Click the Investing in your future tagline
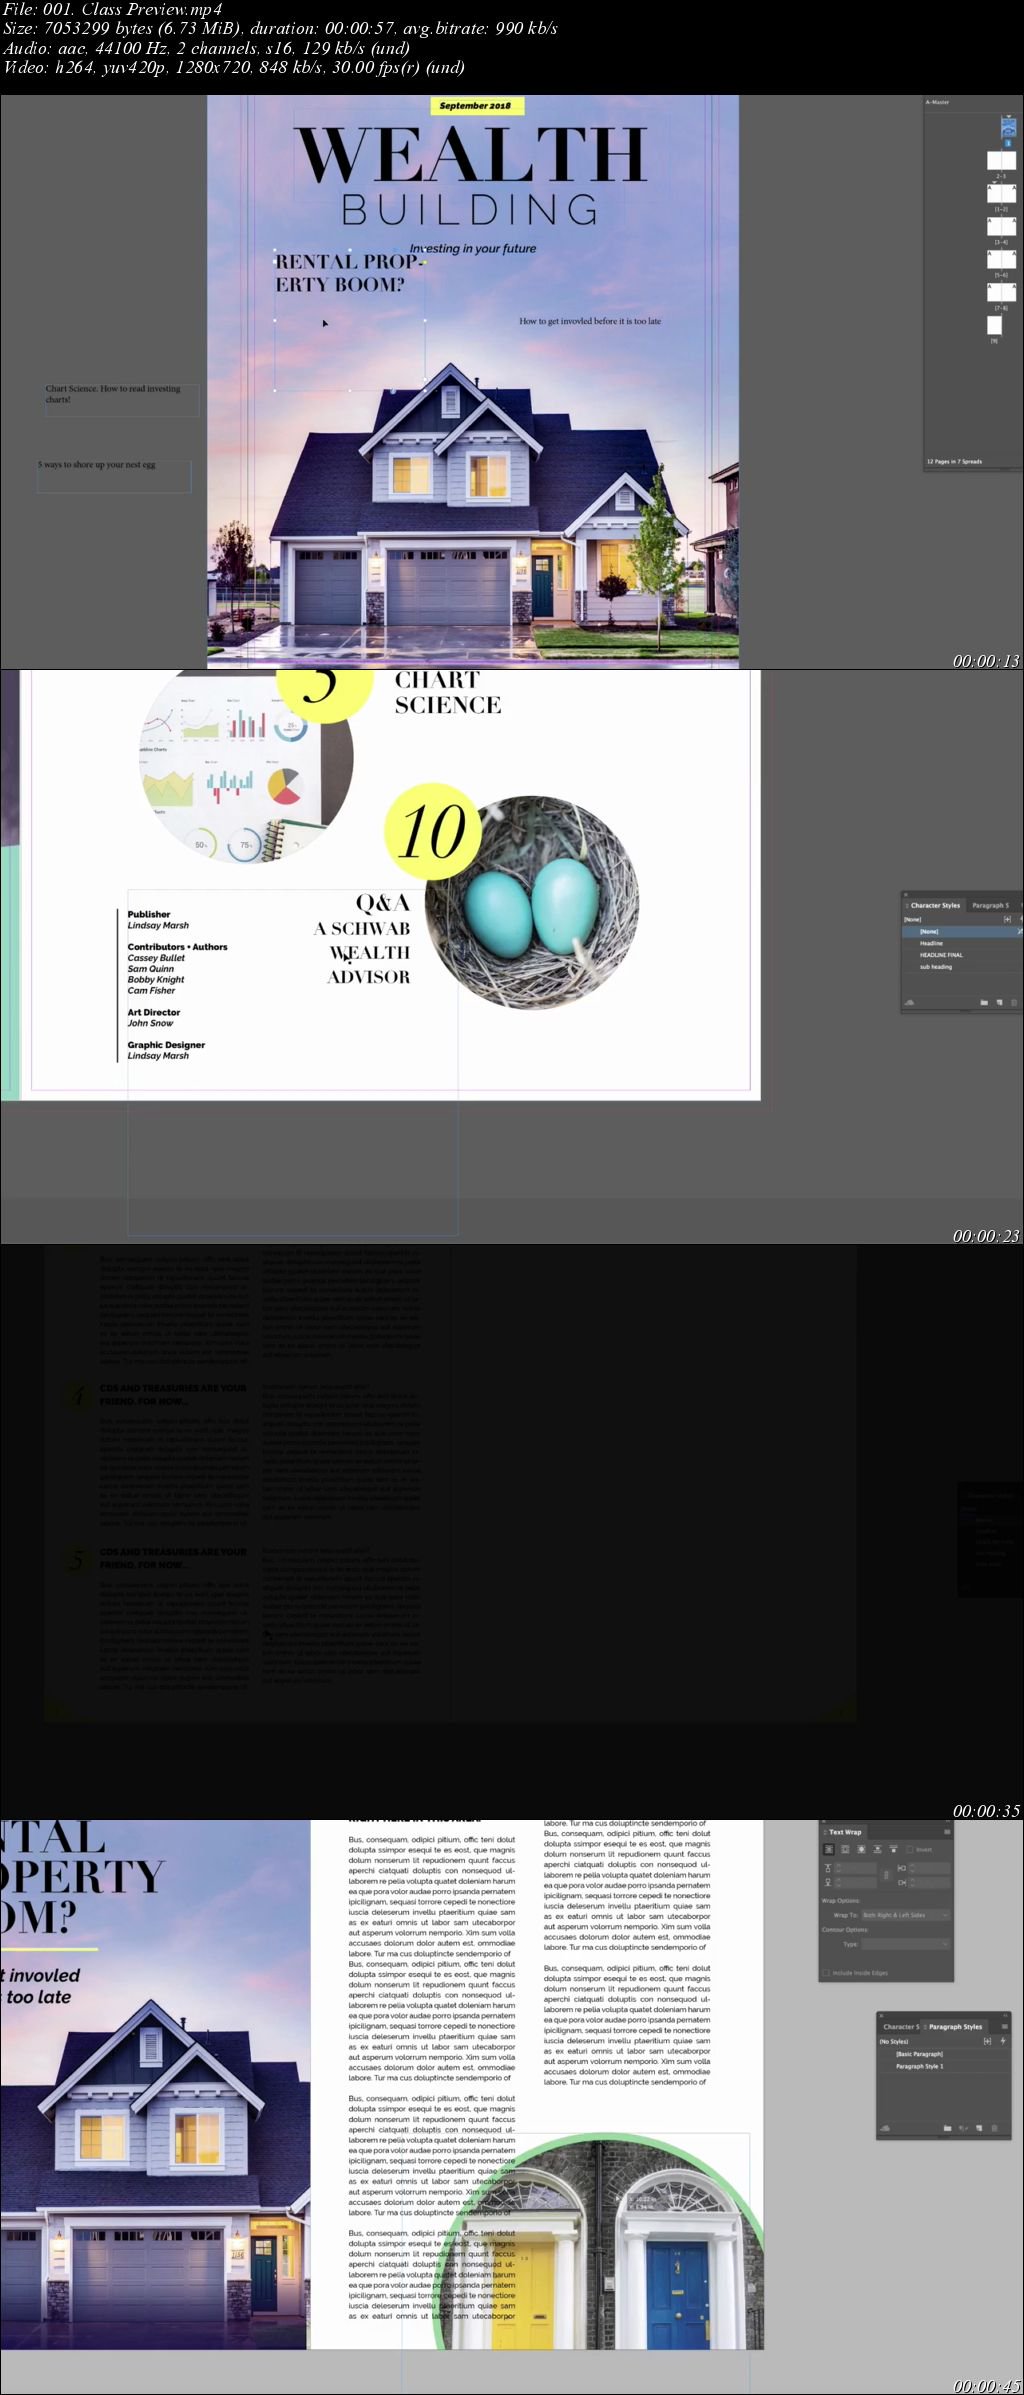 point(473,248)
